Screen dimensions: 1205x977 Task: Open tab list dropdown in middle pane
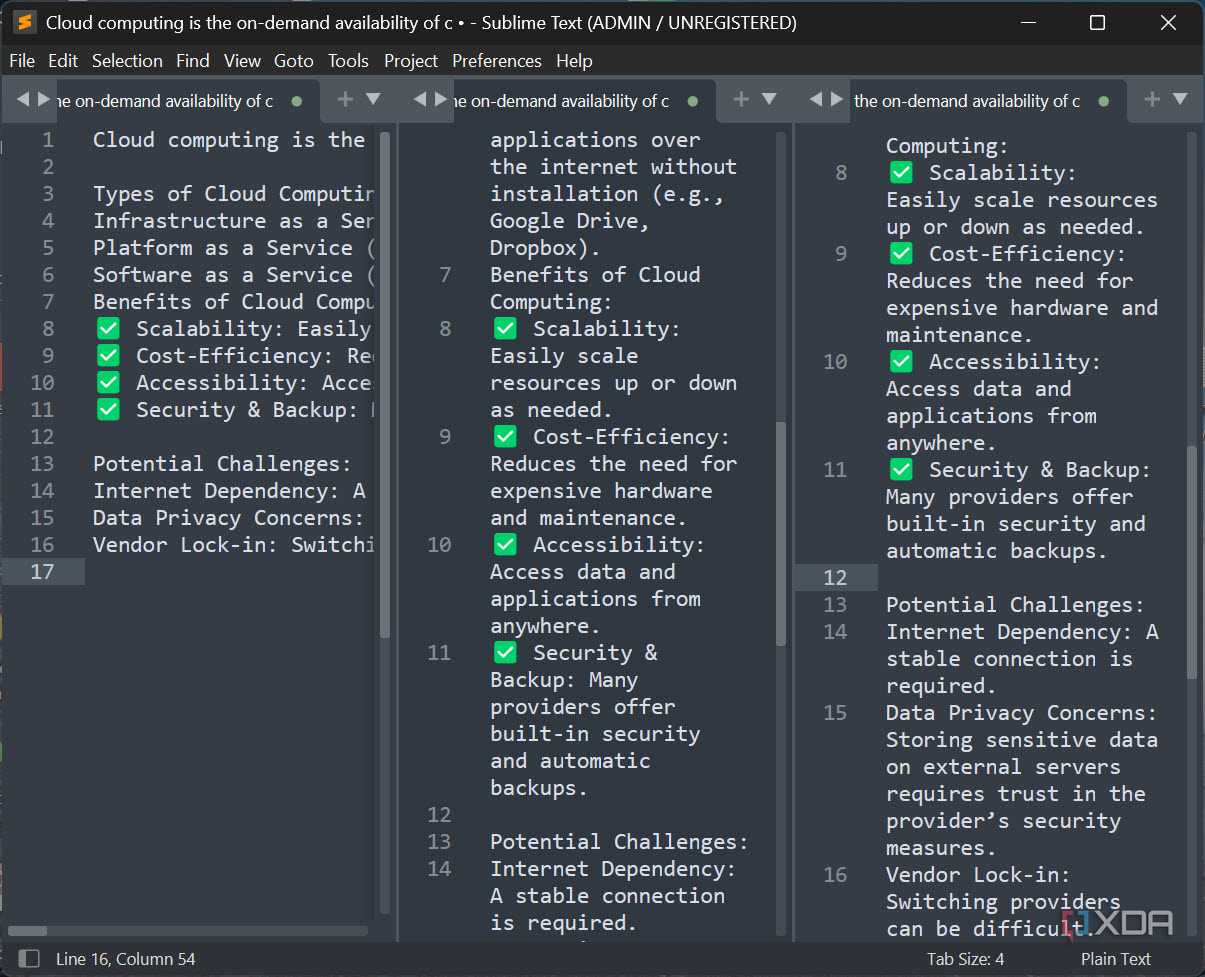[x=769, y=99]
